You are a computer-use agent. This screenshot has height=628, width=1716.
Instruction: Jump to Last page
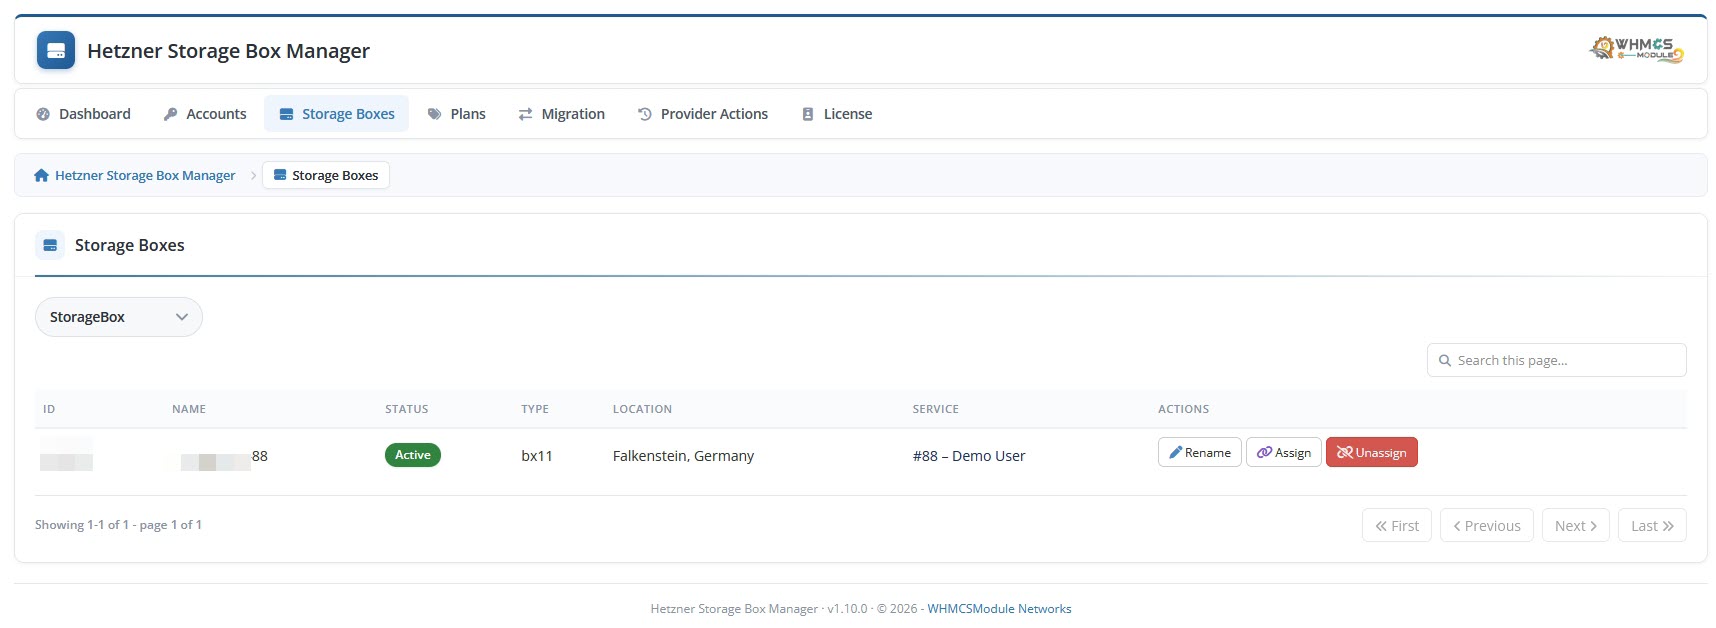[1652, 526]
